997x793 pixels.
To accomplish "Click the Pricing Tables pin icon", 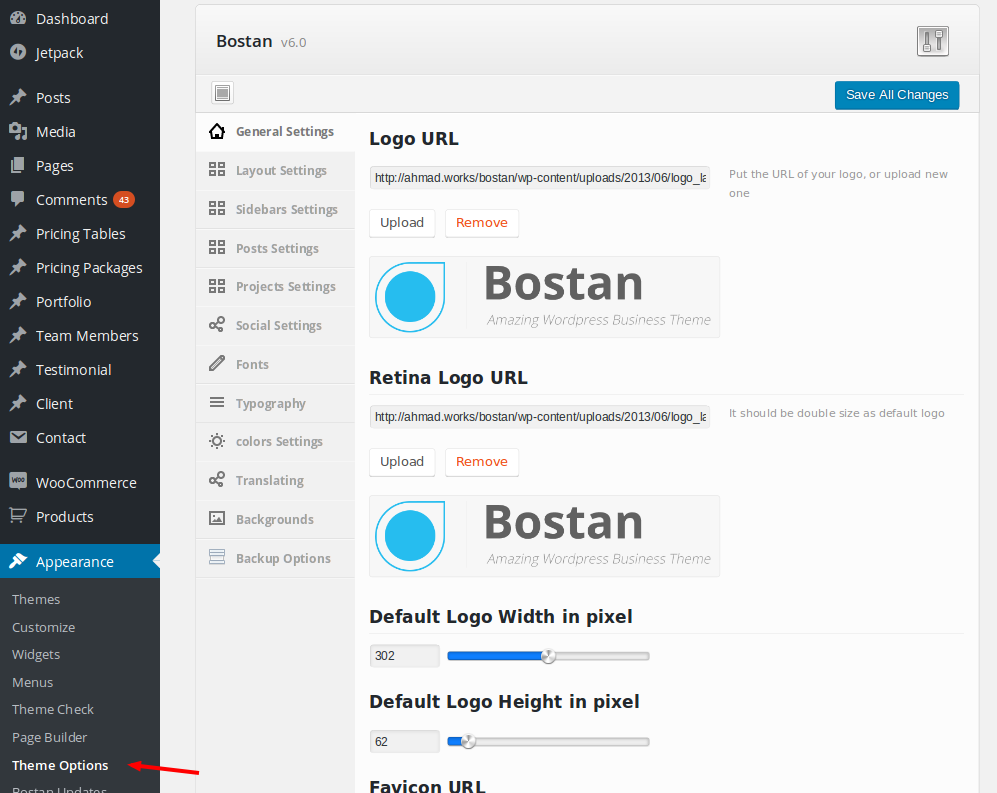I will coord(18,233).
